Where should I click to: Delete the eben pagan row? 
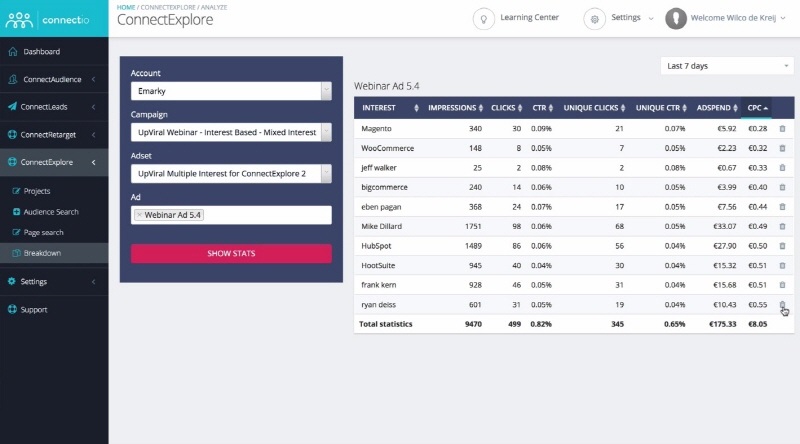tap(782, 207)
